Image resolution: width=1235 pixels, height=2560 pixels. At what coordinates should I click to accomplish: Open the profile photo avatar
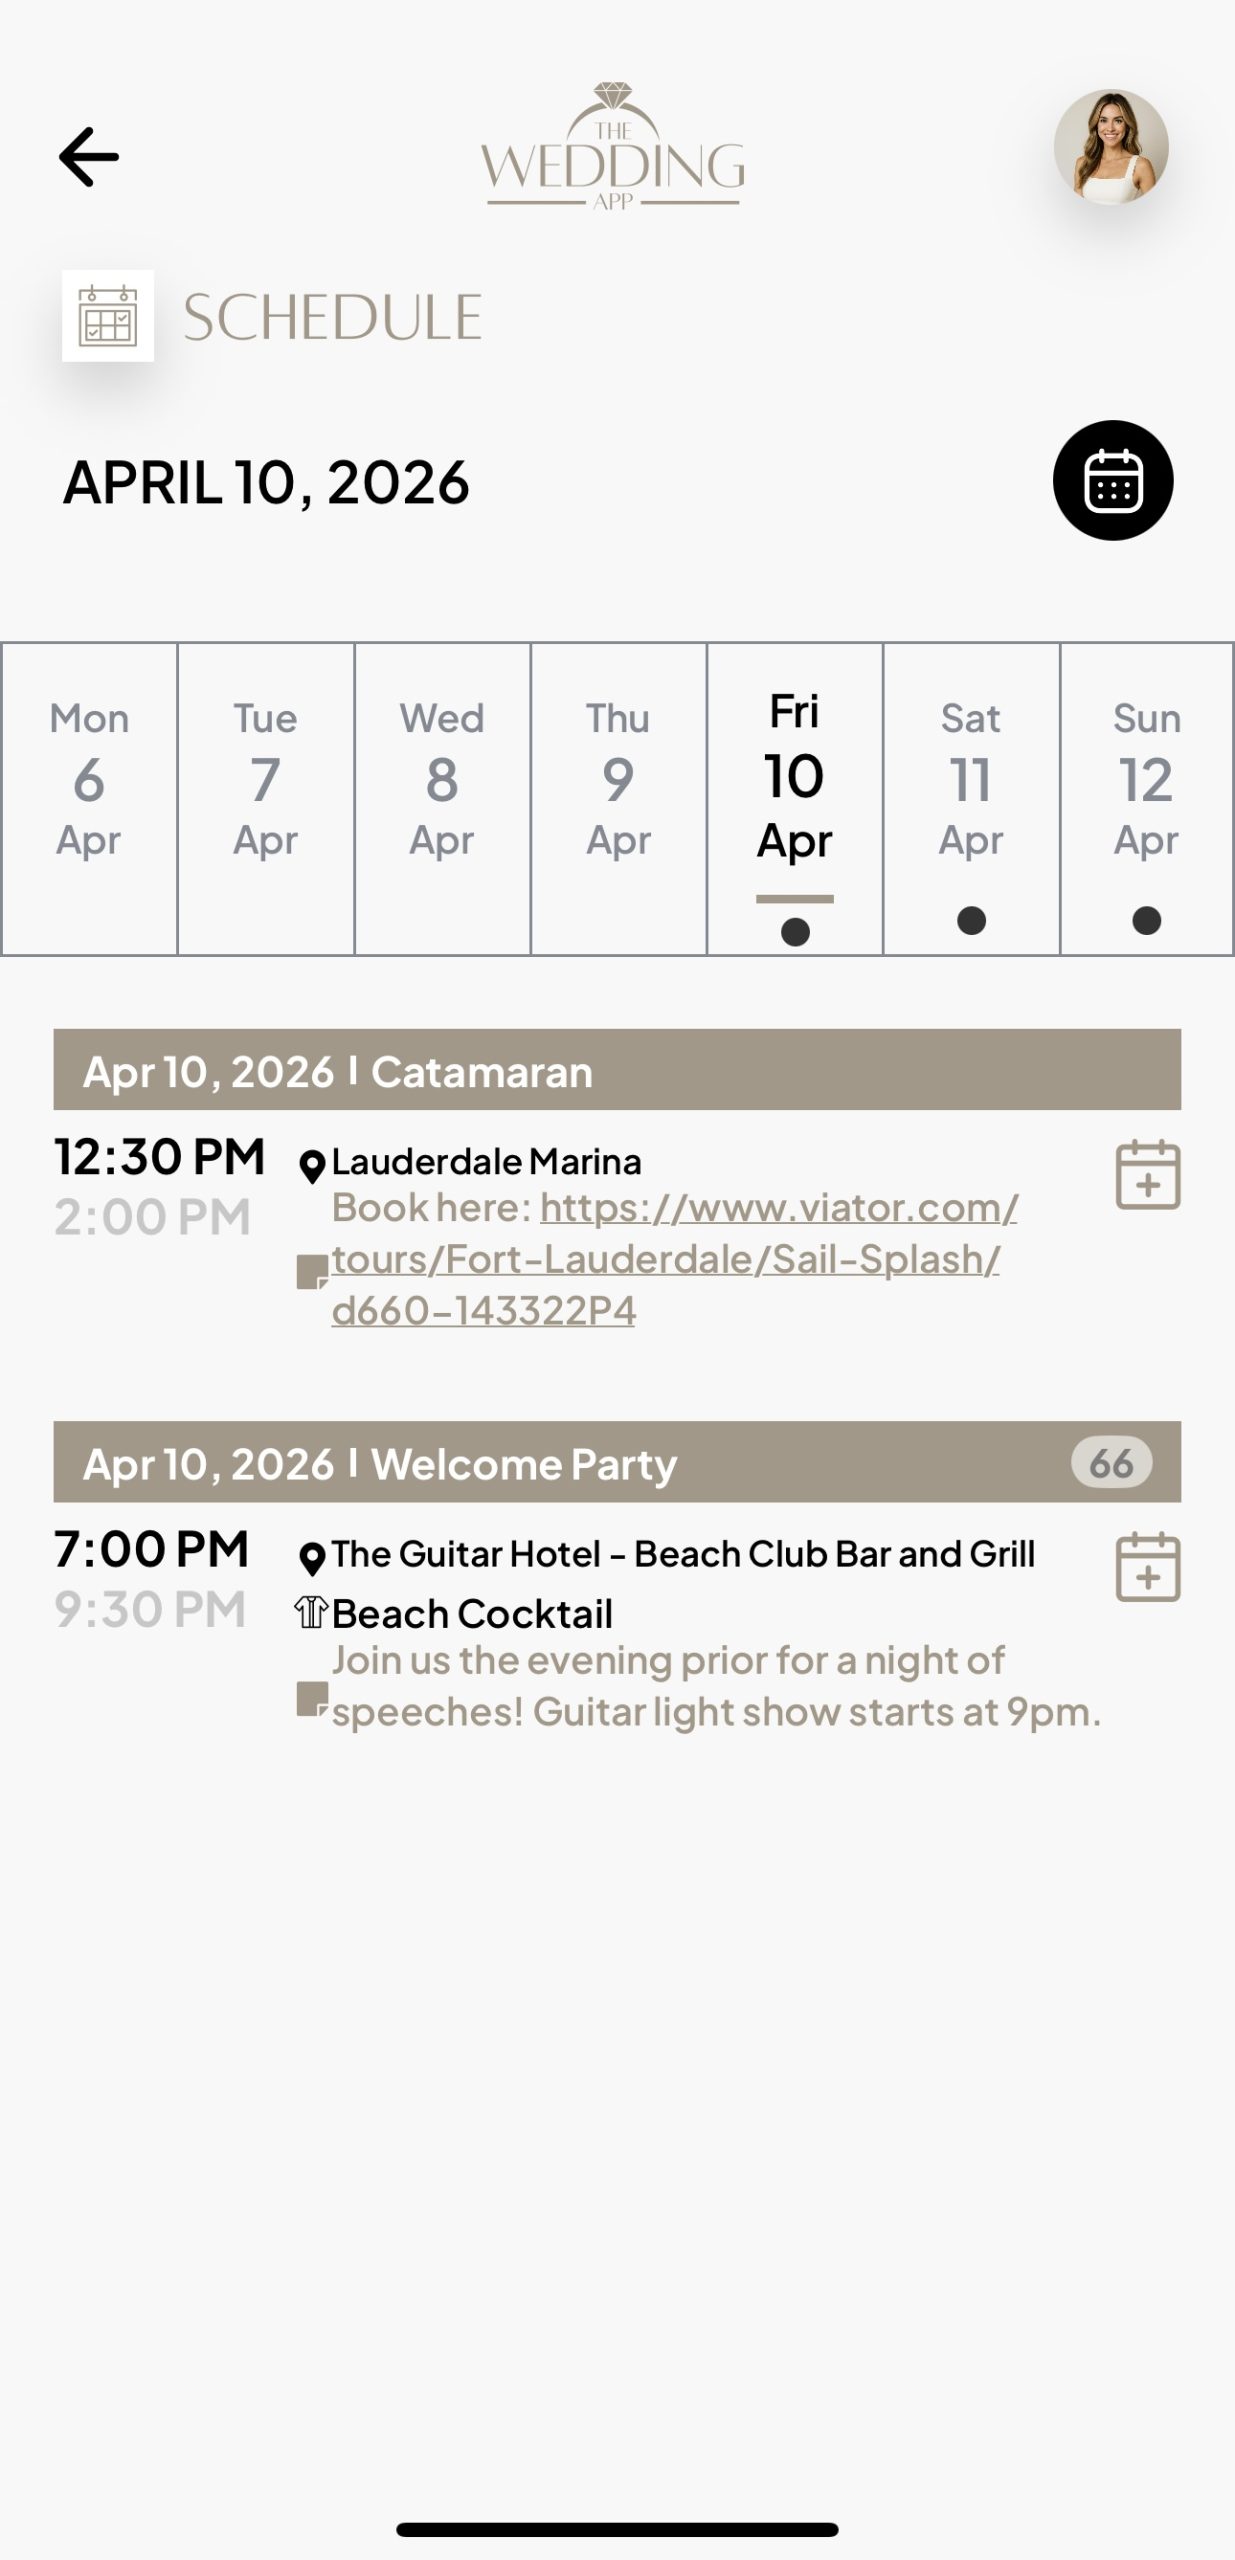click(x=1111, y=147)
